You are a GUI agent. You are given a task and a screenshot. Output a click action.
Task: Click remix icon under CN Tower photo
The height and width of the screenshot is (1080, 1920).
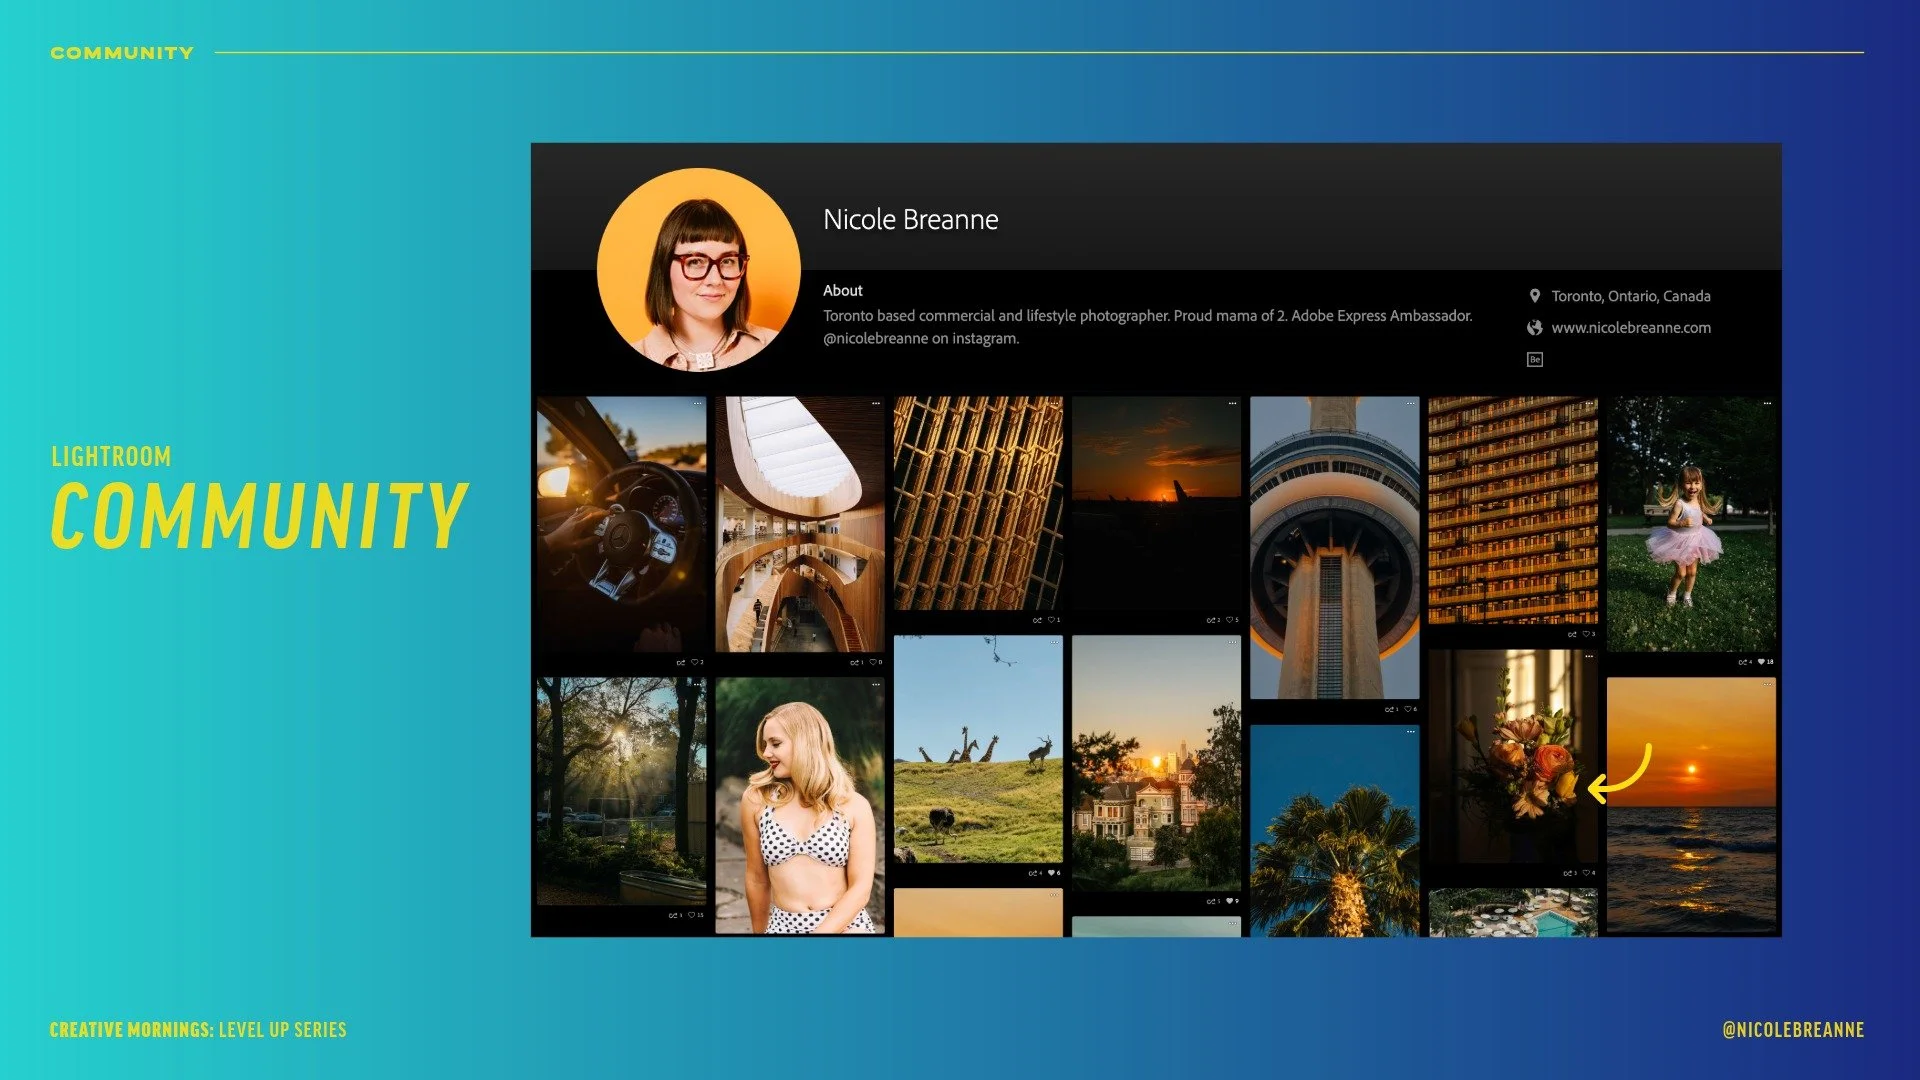click(1390, 709)
